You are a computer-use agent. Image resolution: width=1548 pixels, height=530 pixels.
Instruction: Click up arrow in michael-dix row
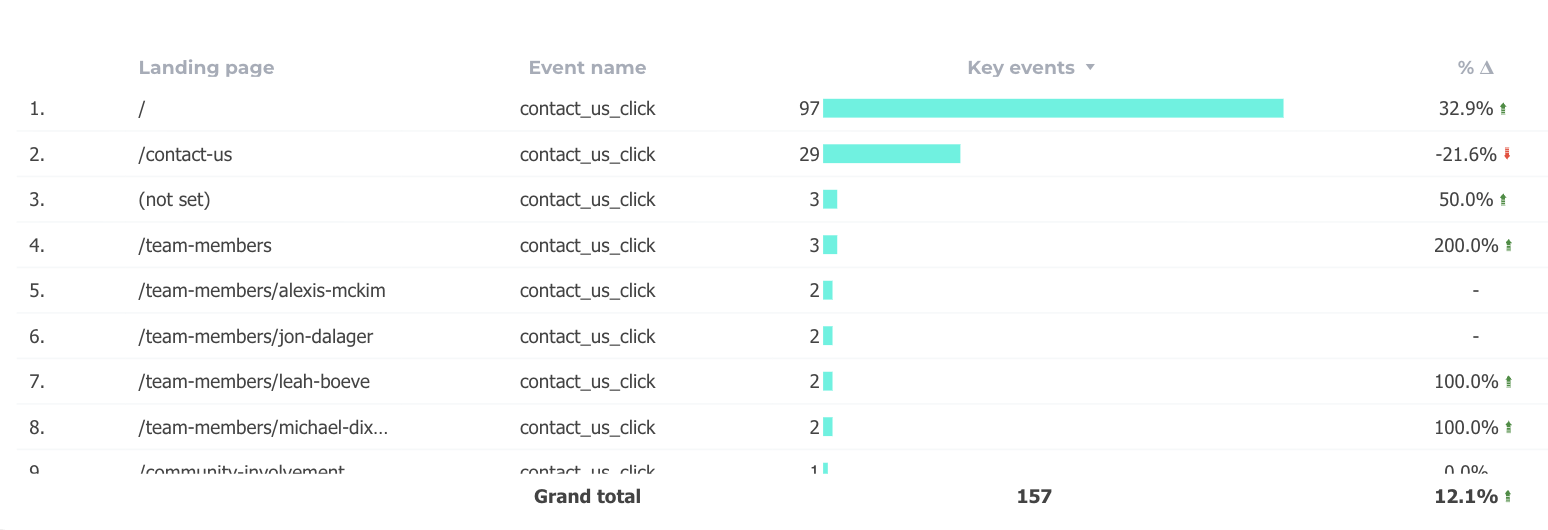coord(1508,428)
